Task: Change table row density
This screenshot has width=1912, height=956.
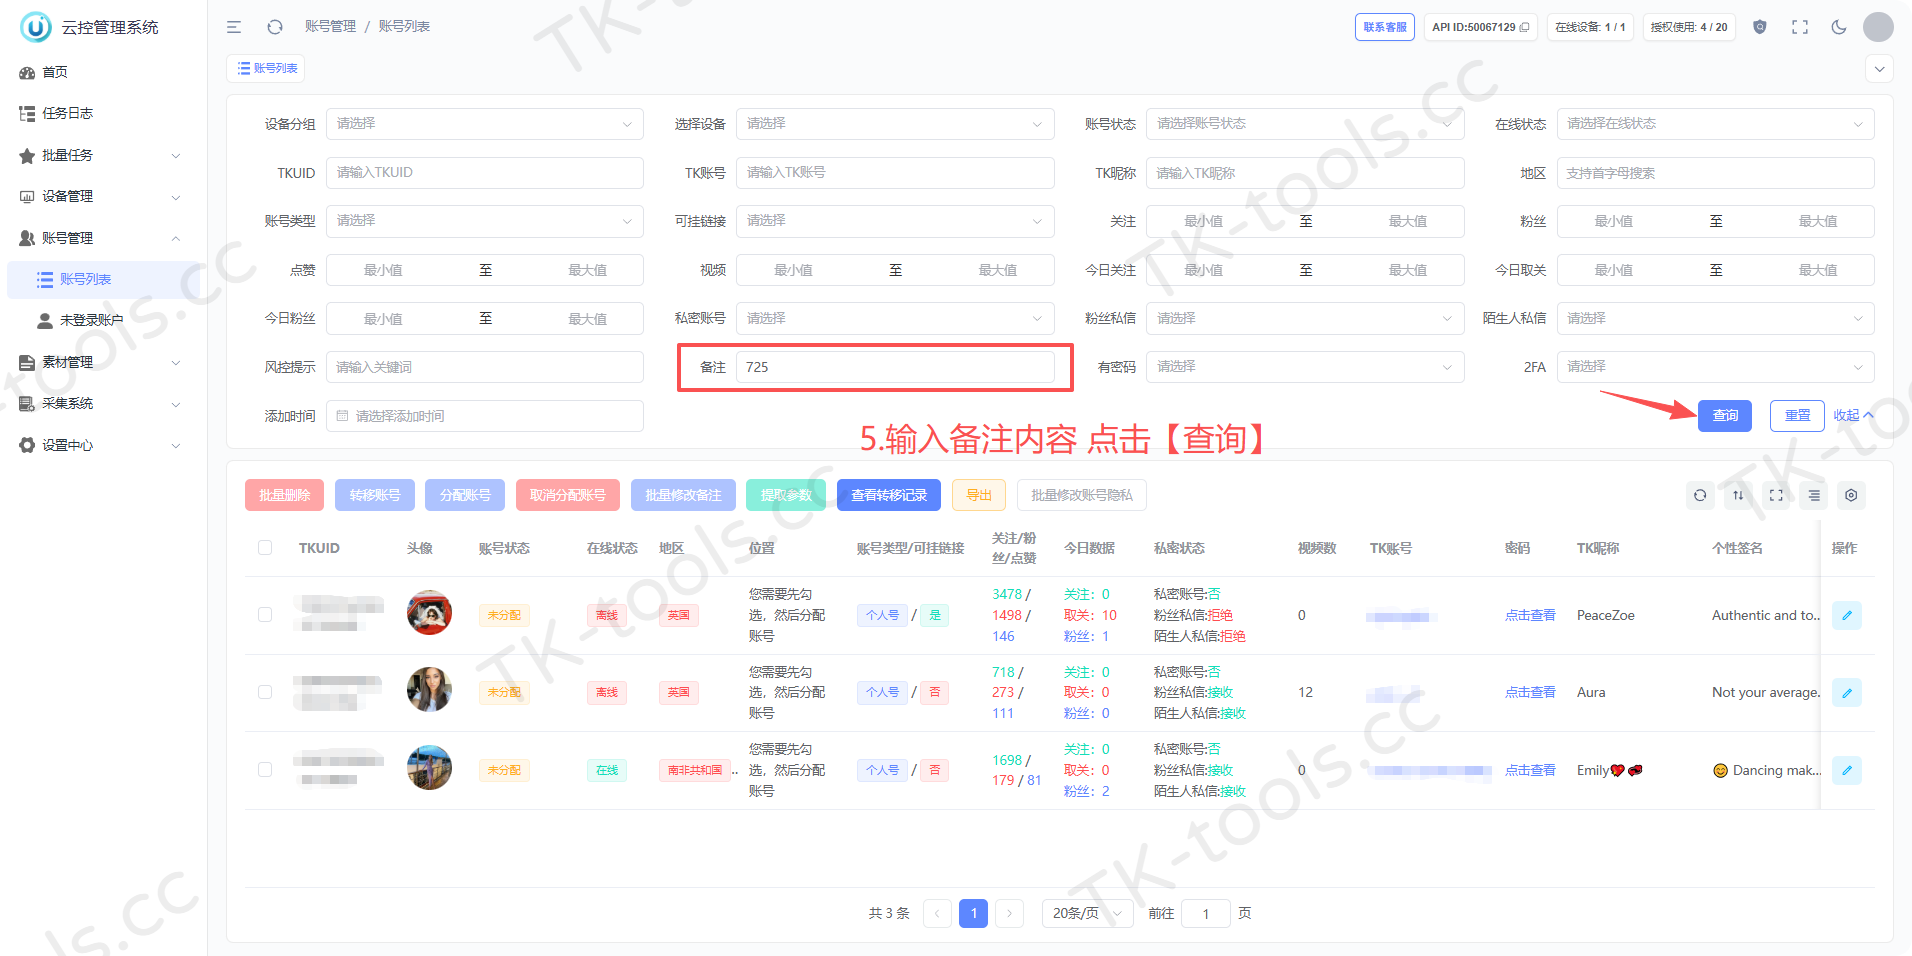Action: pos(1814,495)
